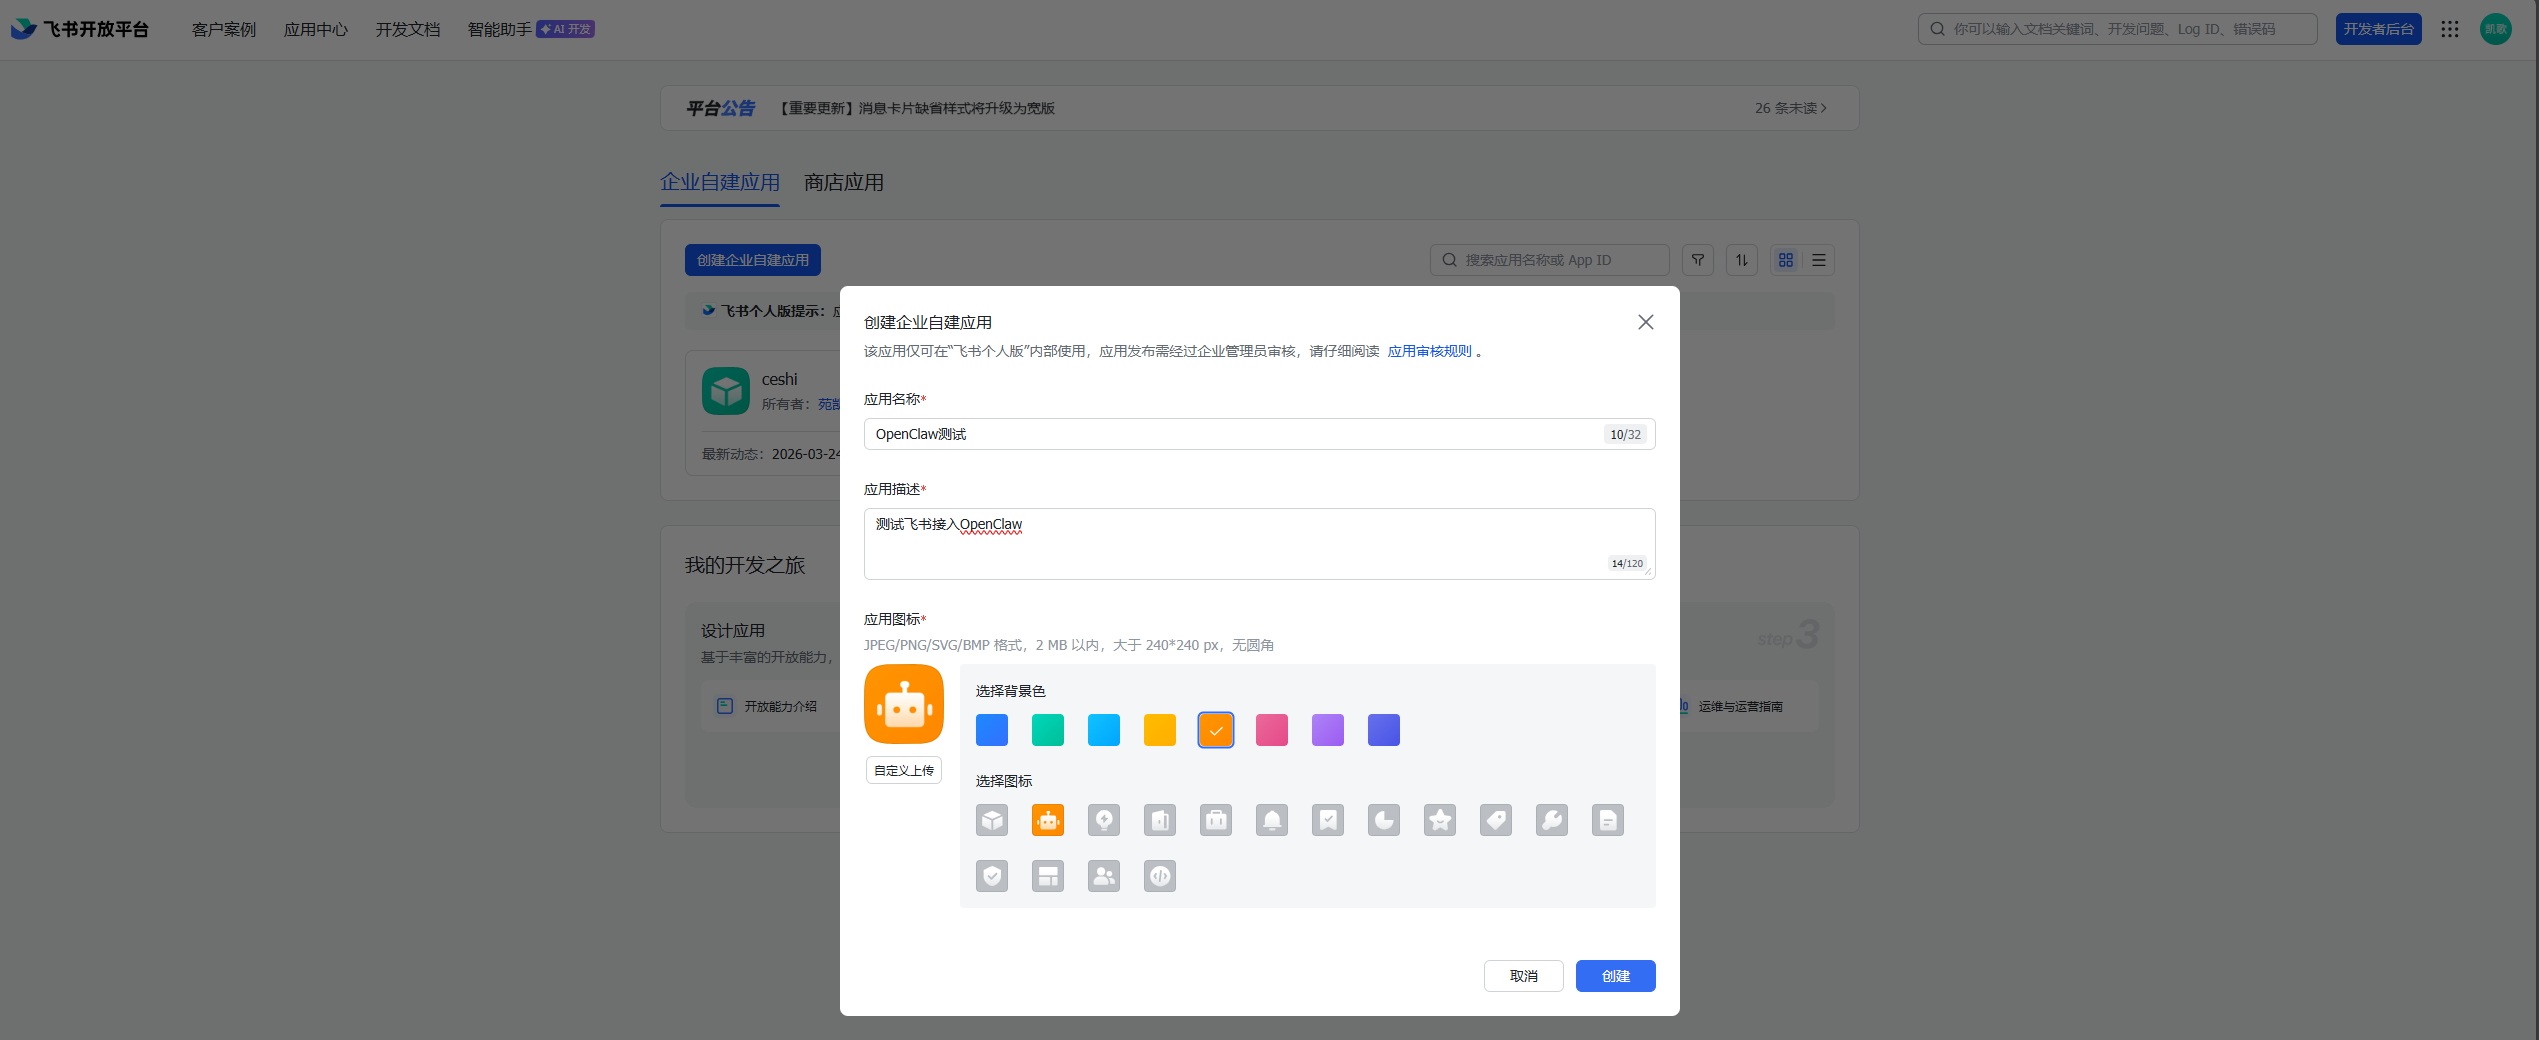The image size is (2539, 1040).
Task: Pick the purple background color swatch
Action: point(1327,730)
